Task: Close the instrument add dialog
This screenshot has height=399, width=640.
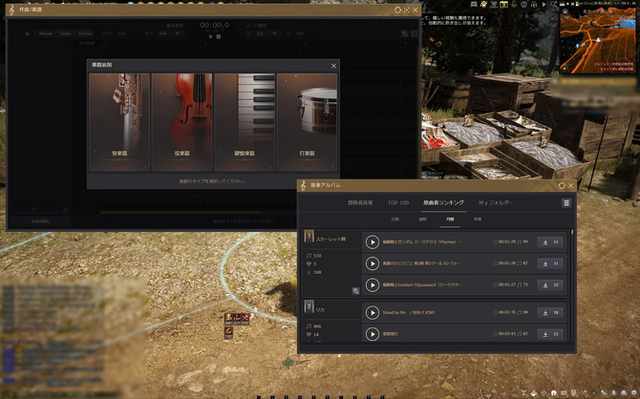Action: 333,66
